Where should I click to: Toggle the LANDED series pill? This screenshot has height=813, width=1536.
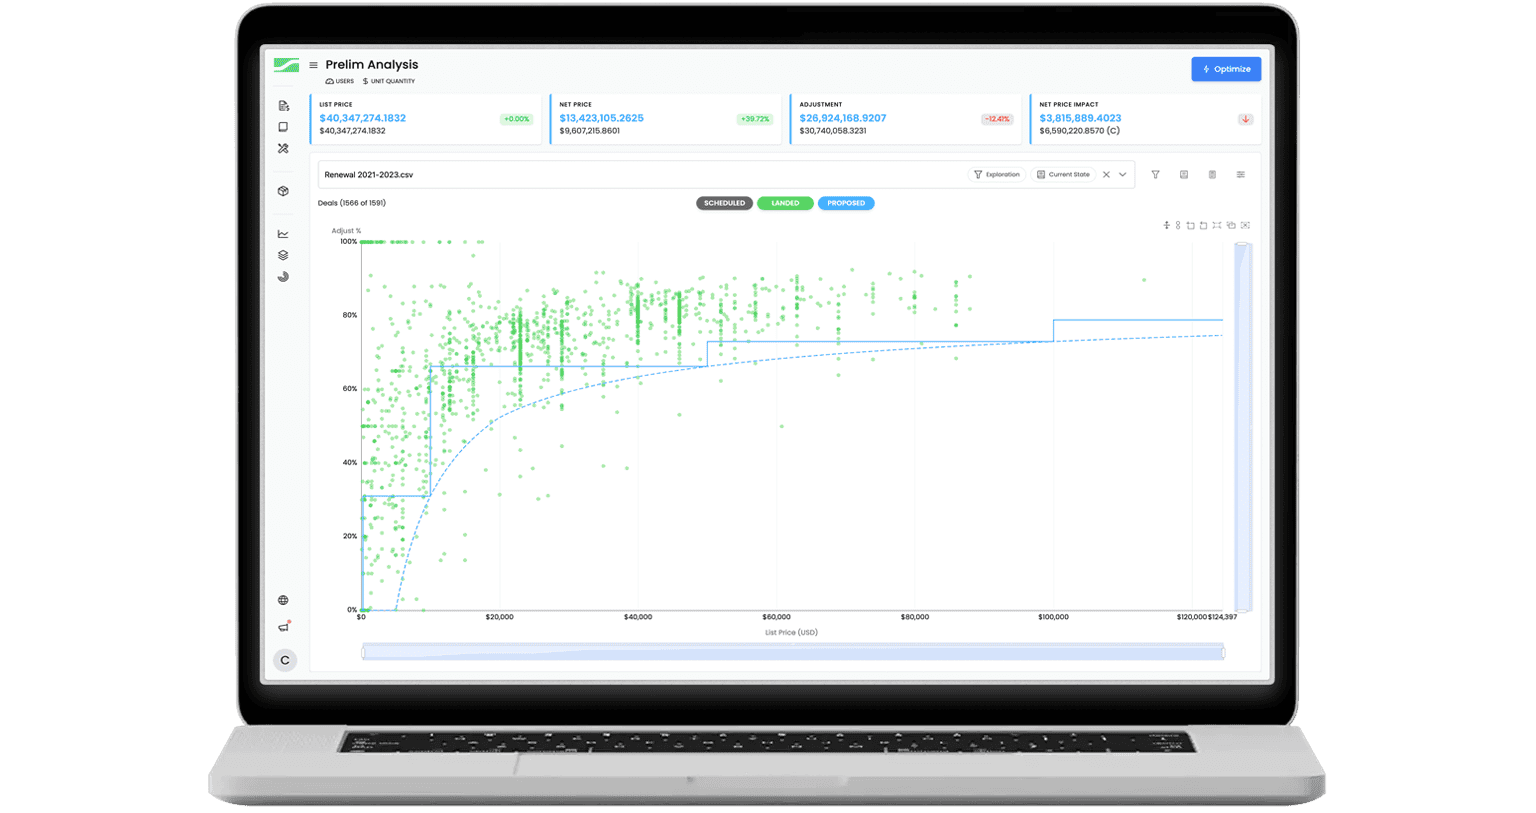tap(785, 203)
